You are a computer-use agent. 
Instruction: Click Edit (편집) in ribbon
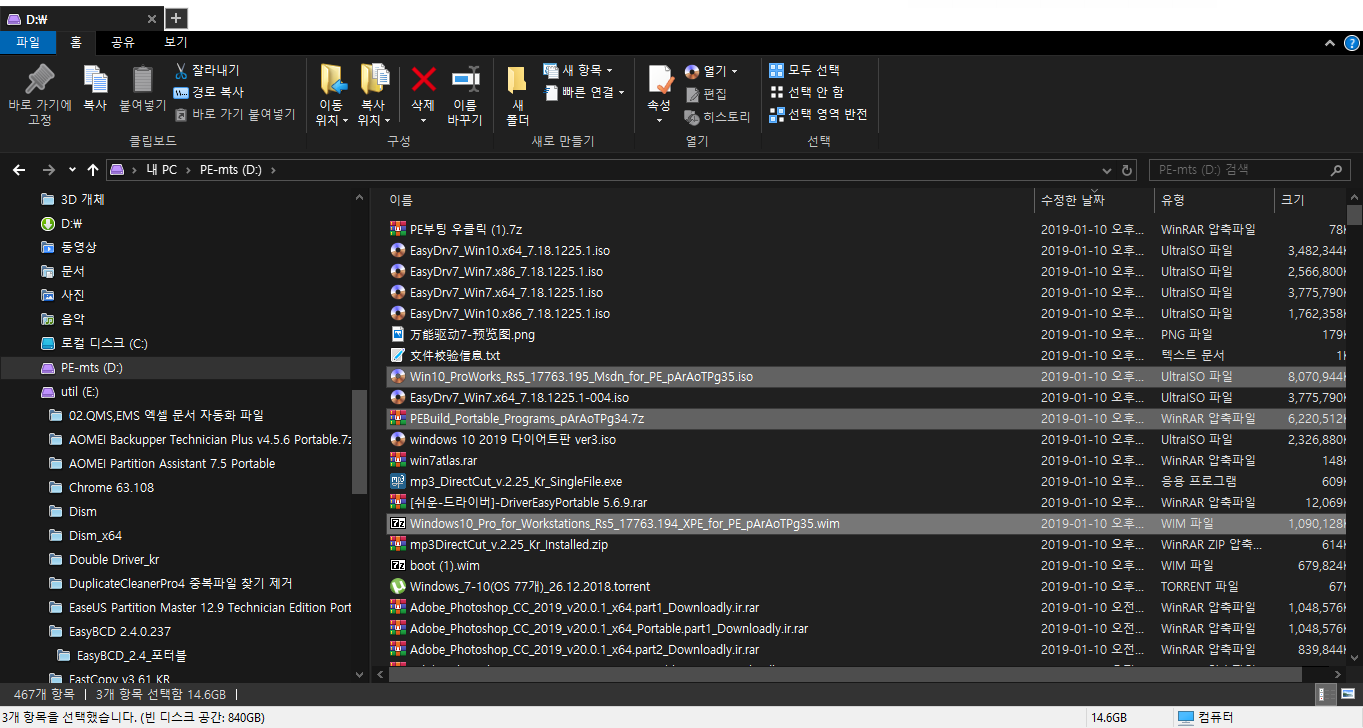[706, 94]
